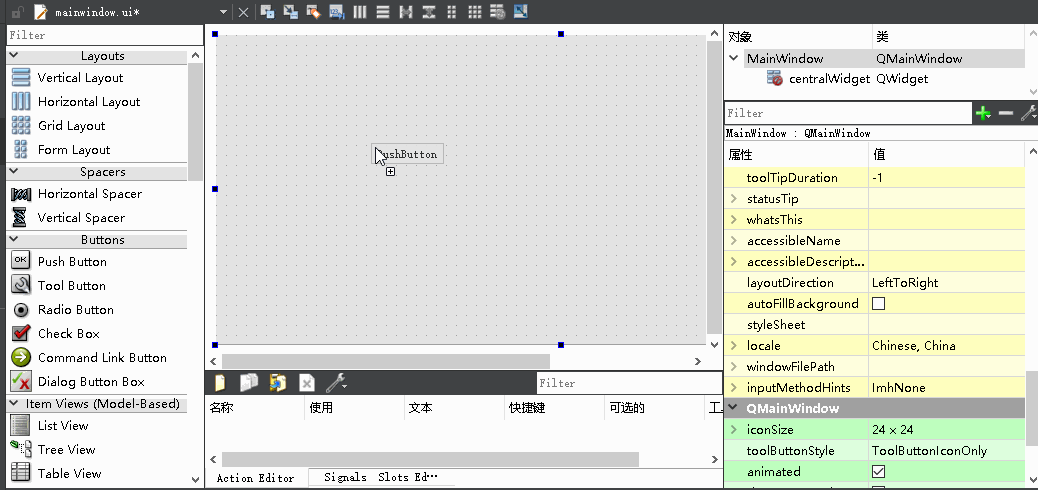Select Push Button in widget box
Screen dimensions: 1038x490
coord(72,262)
